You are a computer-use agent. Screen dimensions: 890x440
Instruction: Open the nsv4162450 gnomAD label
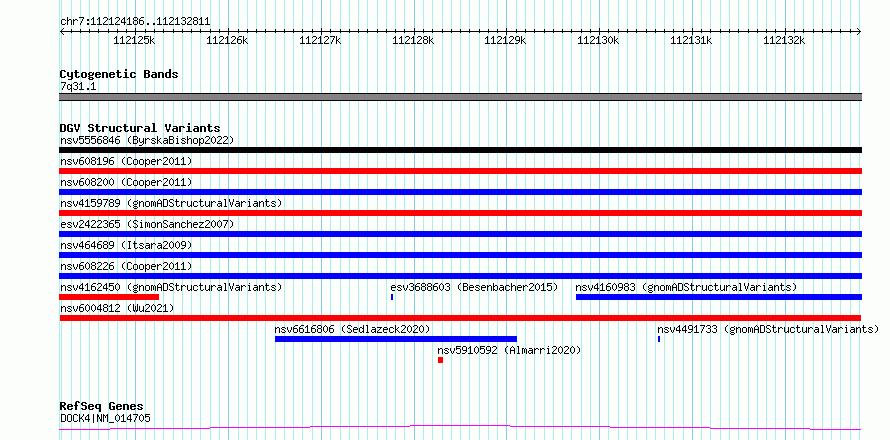pos(171,287)
